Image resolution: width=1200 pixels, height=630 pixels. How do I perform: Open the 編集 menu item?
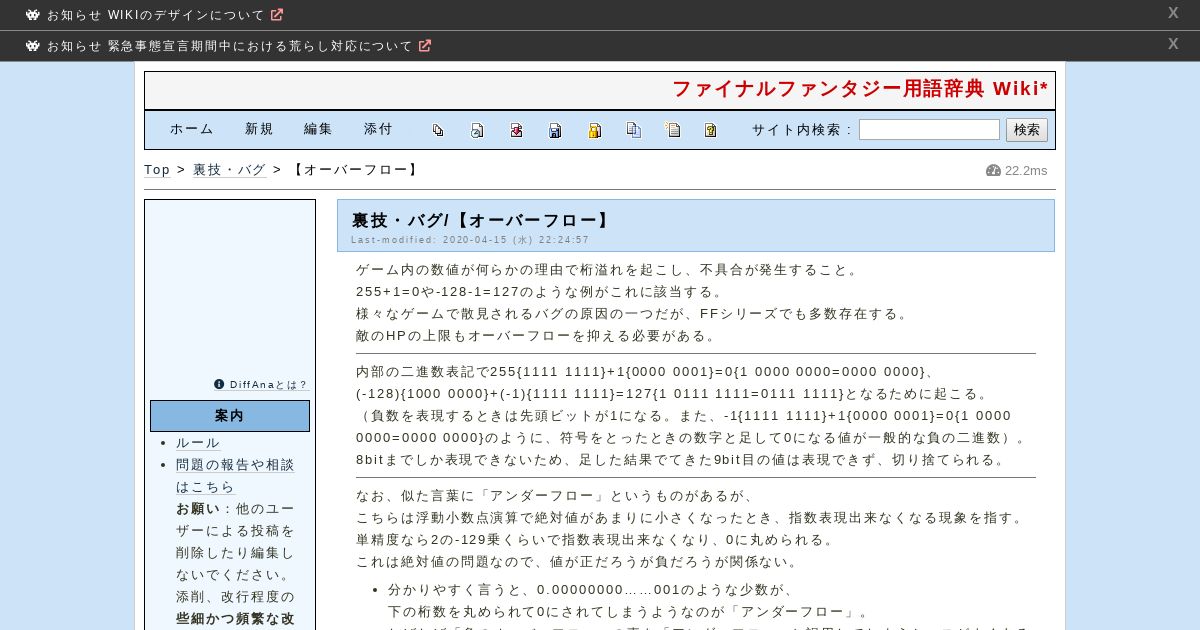click(x=319, y=129)
